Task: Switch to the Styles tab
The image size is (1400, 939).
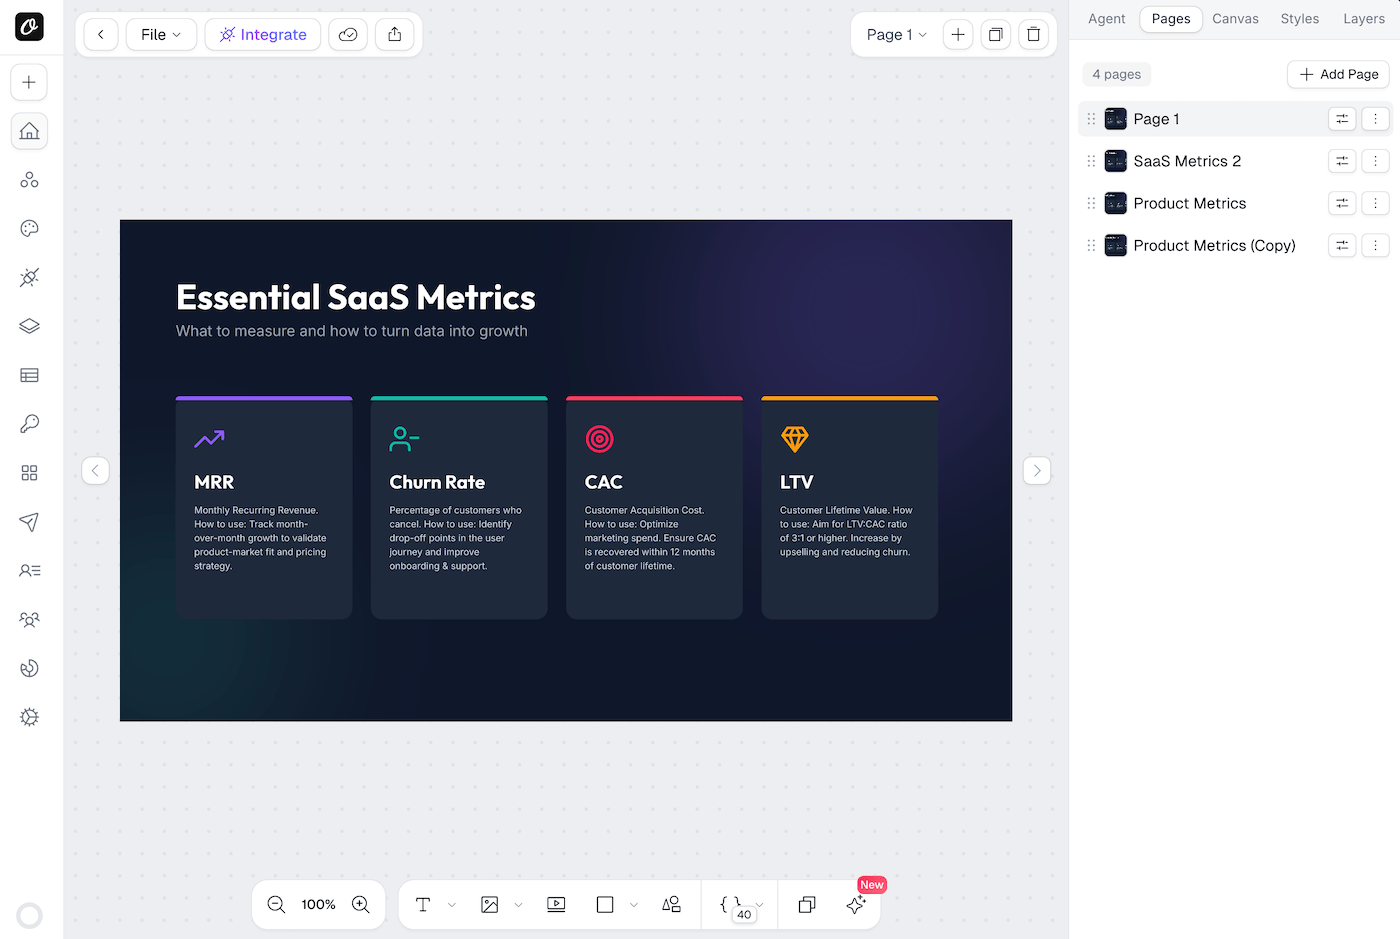Action: pyautogui.click(x=1299, y=19)
